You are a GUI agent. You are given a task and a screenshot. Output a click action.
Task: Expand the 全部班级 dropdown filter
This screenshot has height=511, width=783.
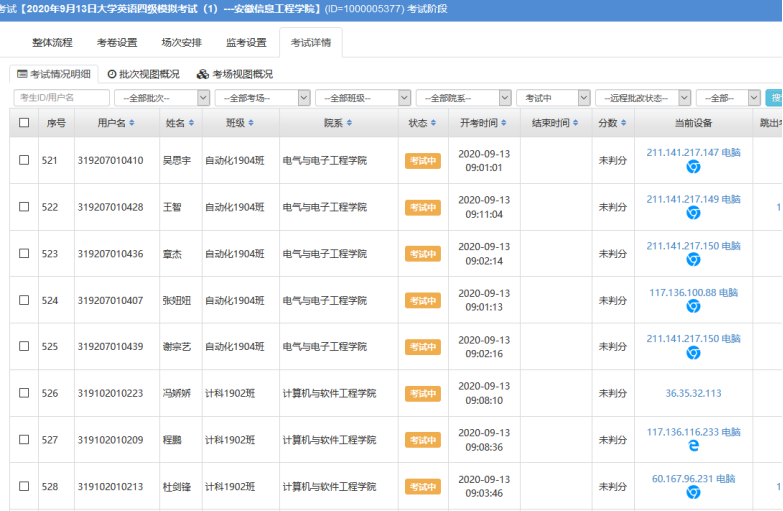362,98
